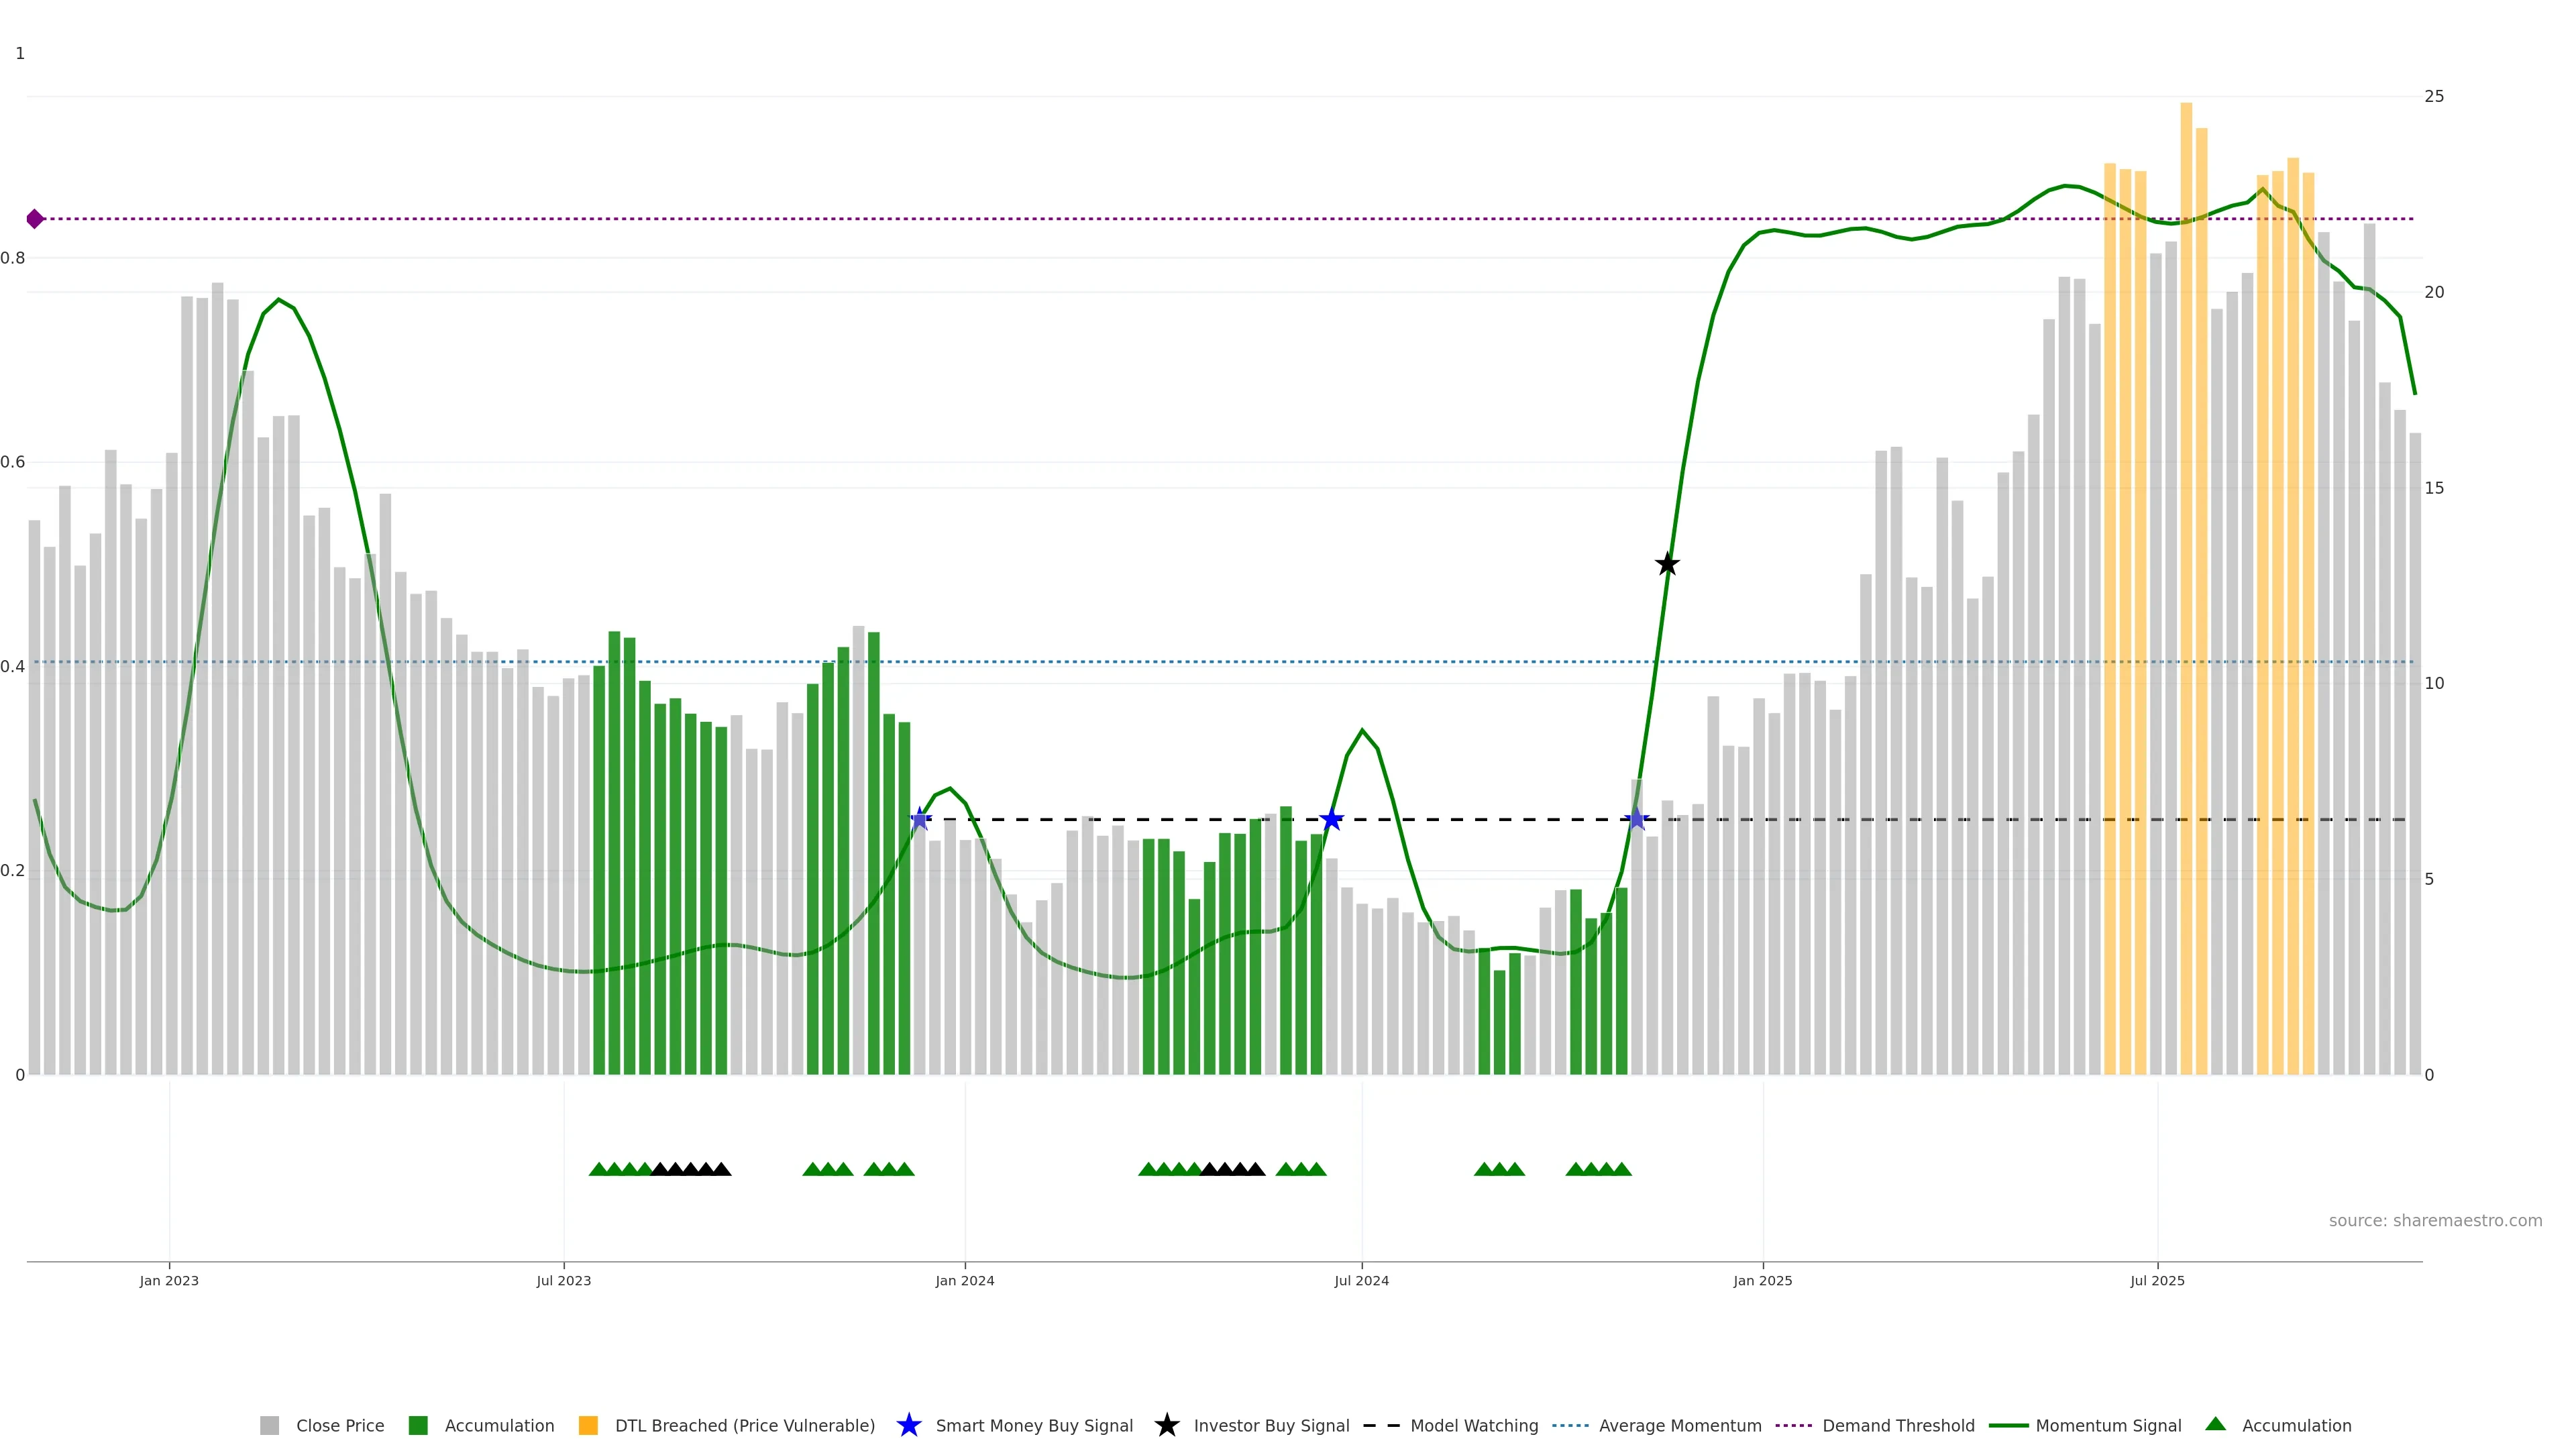
Task: Click the orange DTL Breached legend square
Action: [x=588, y=1425]
